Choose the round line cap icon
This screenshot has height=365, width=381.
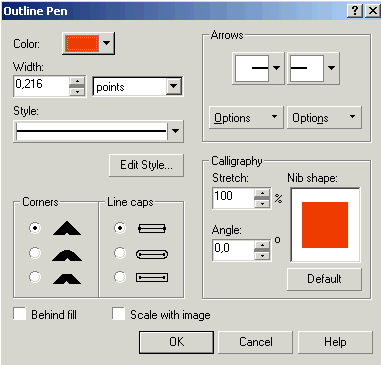152,254
